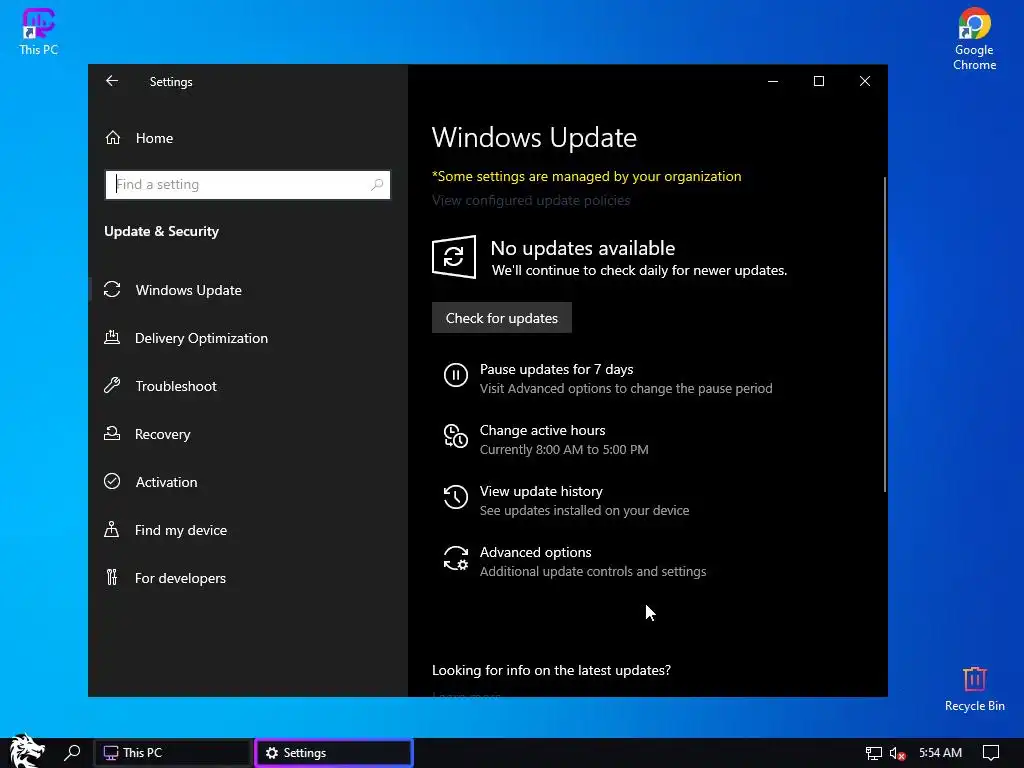Image resolution: width=1024 pixels, height=768 pixels.
Task: Click the taskbar search magnifier
Action: point(72,753)
